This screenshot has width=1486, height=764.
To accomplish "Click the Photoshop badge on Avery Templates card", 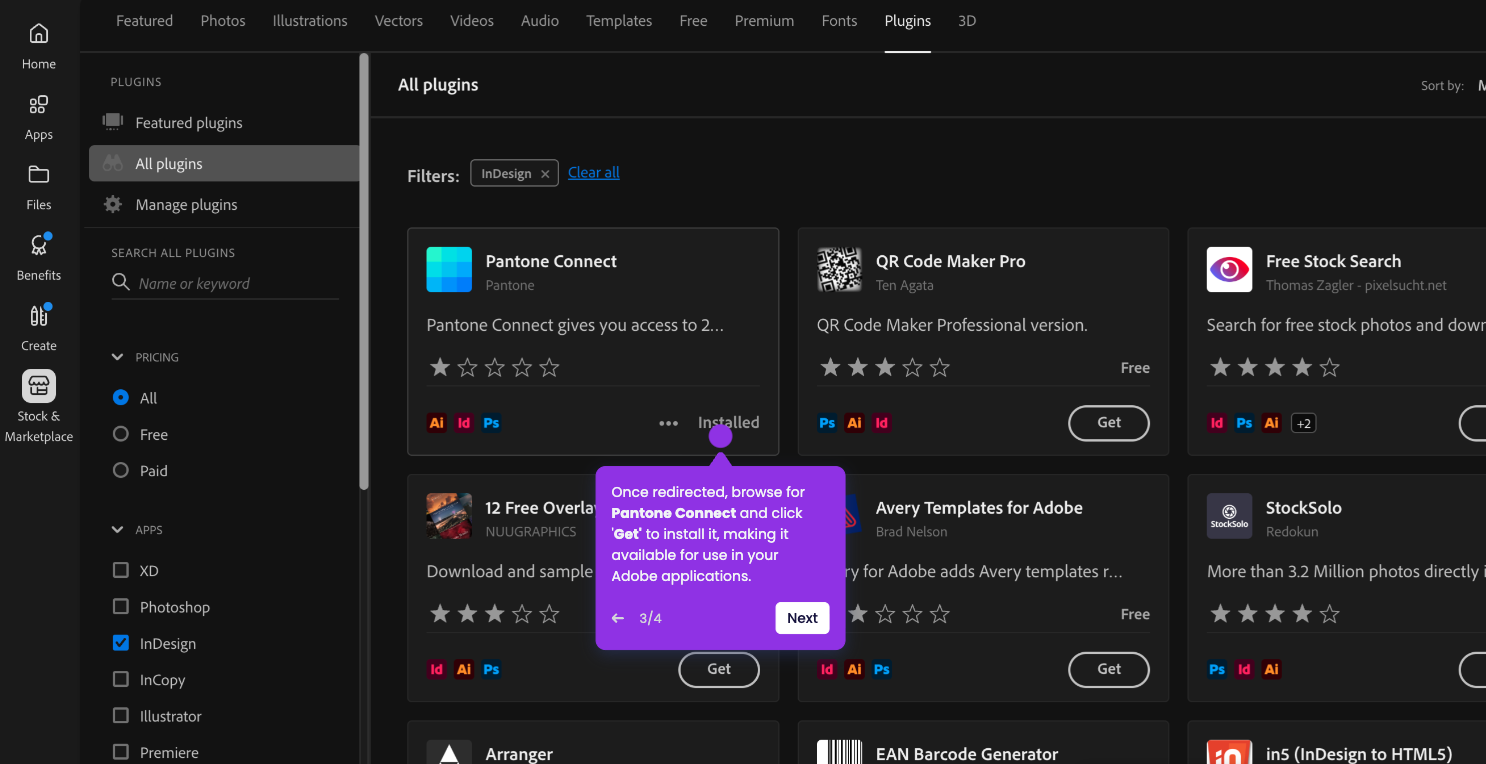I will [x=881, y=669].
